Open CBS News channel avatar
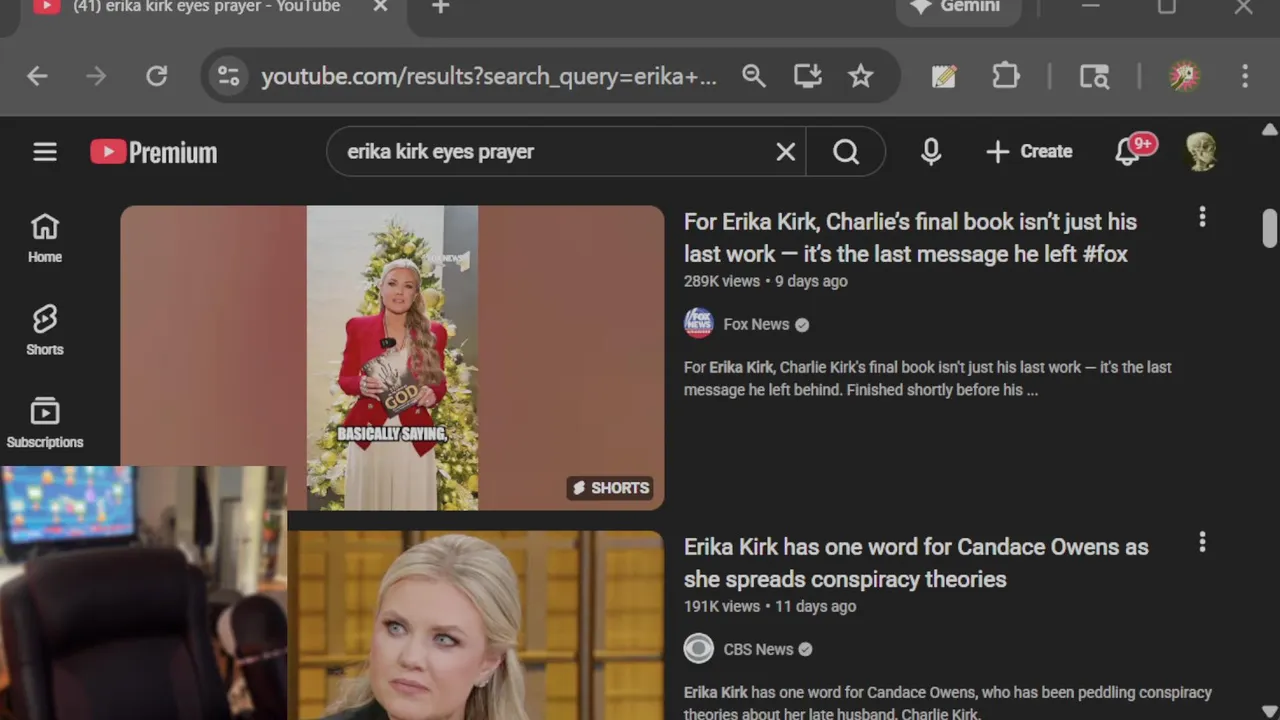Image resolution: width=1280 pixels, height=720 pixels. [698, 649]
